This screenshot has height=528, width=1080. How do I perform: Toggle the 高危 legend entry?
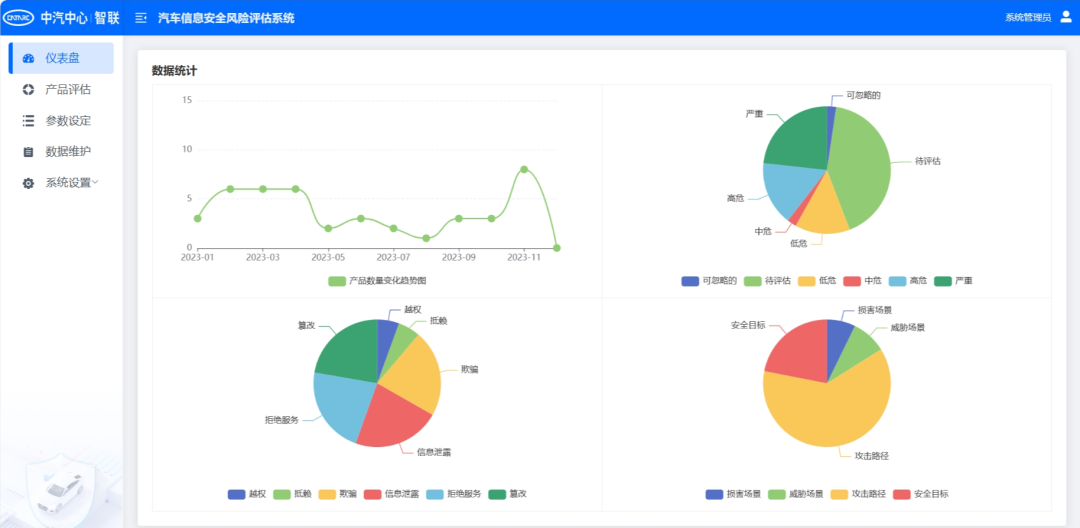pos(908,281)
